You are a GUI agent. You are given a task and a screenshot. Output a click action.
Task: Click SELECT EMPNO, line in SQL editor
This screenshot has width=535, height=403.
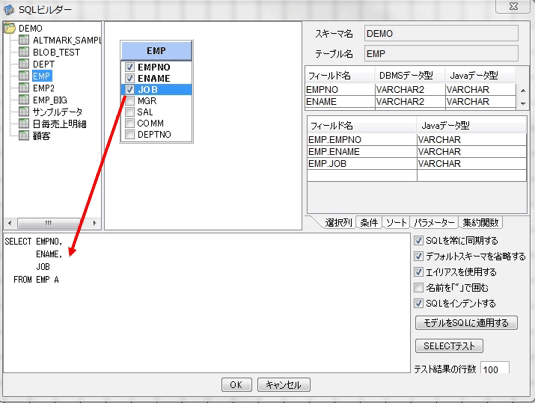(33, 242)
